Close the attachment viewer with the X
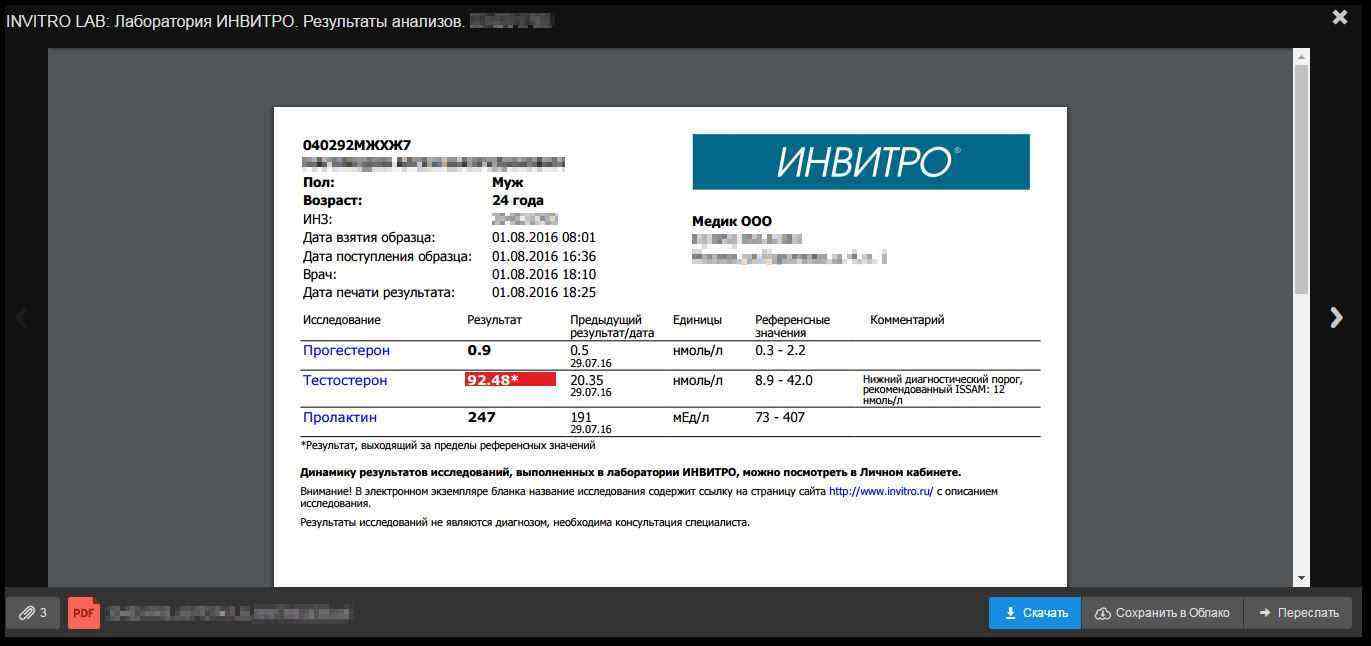1371x646 pixels. 1340,17
